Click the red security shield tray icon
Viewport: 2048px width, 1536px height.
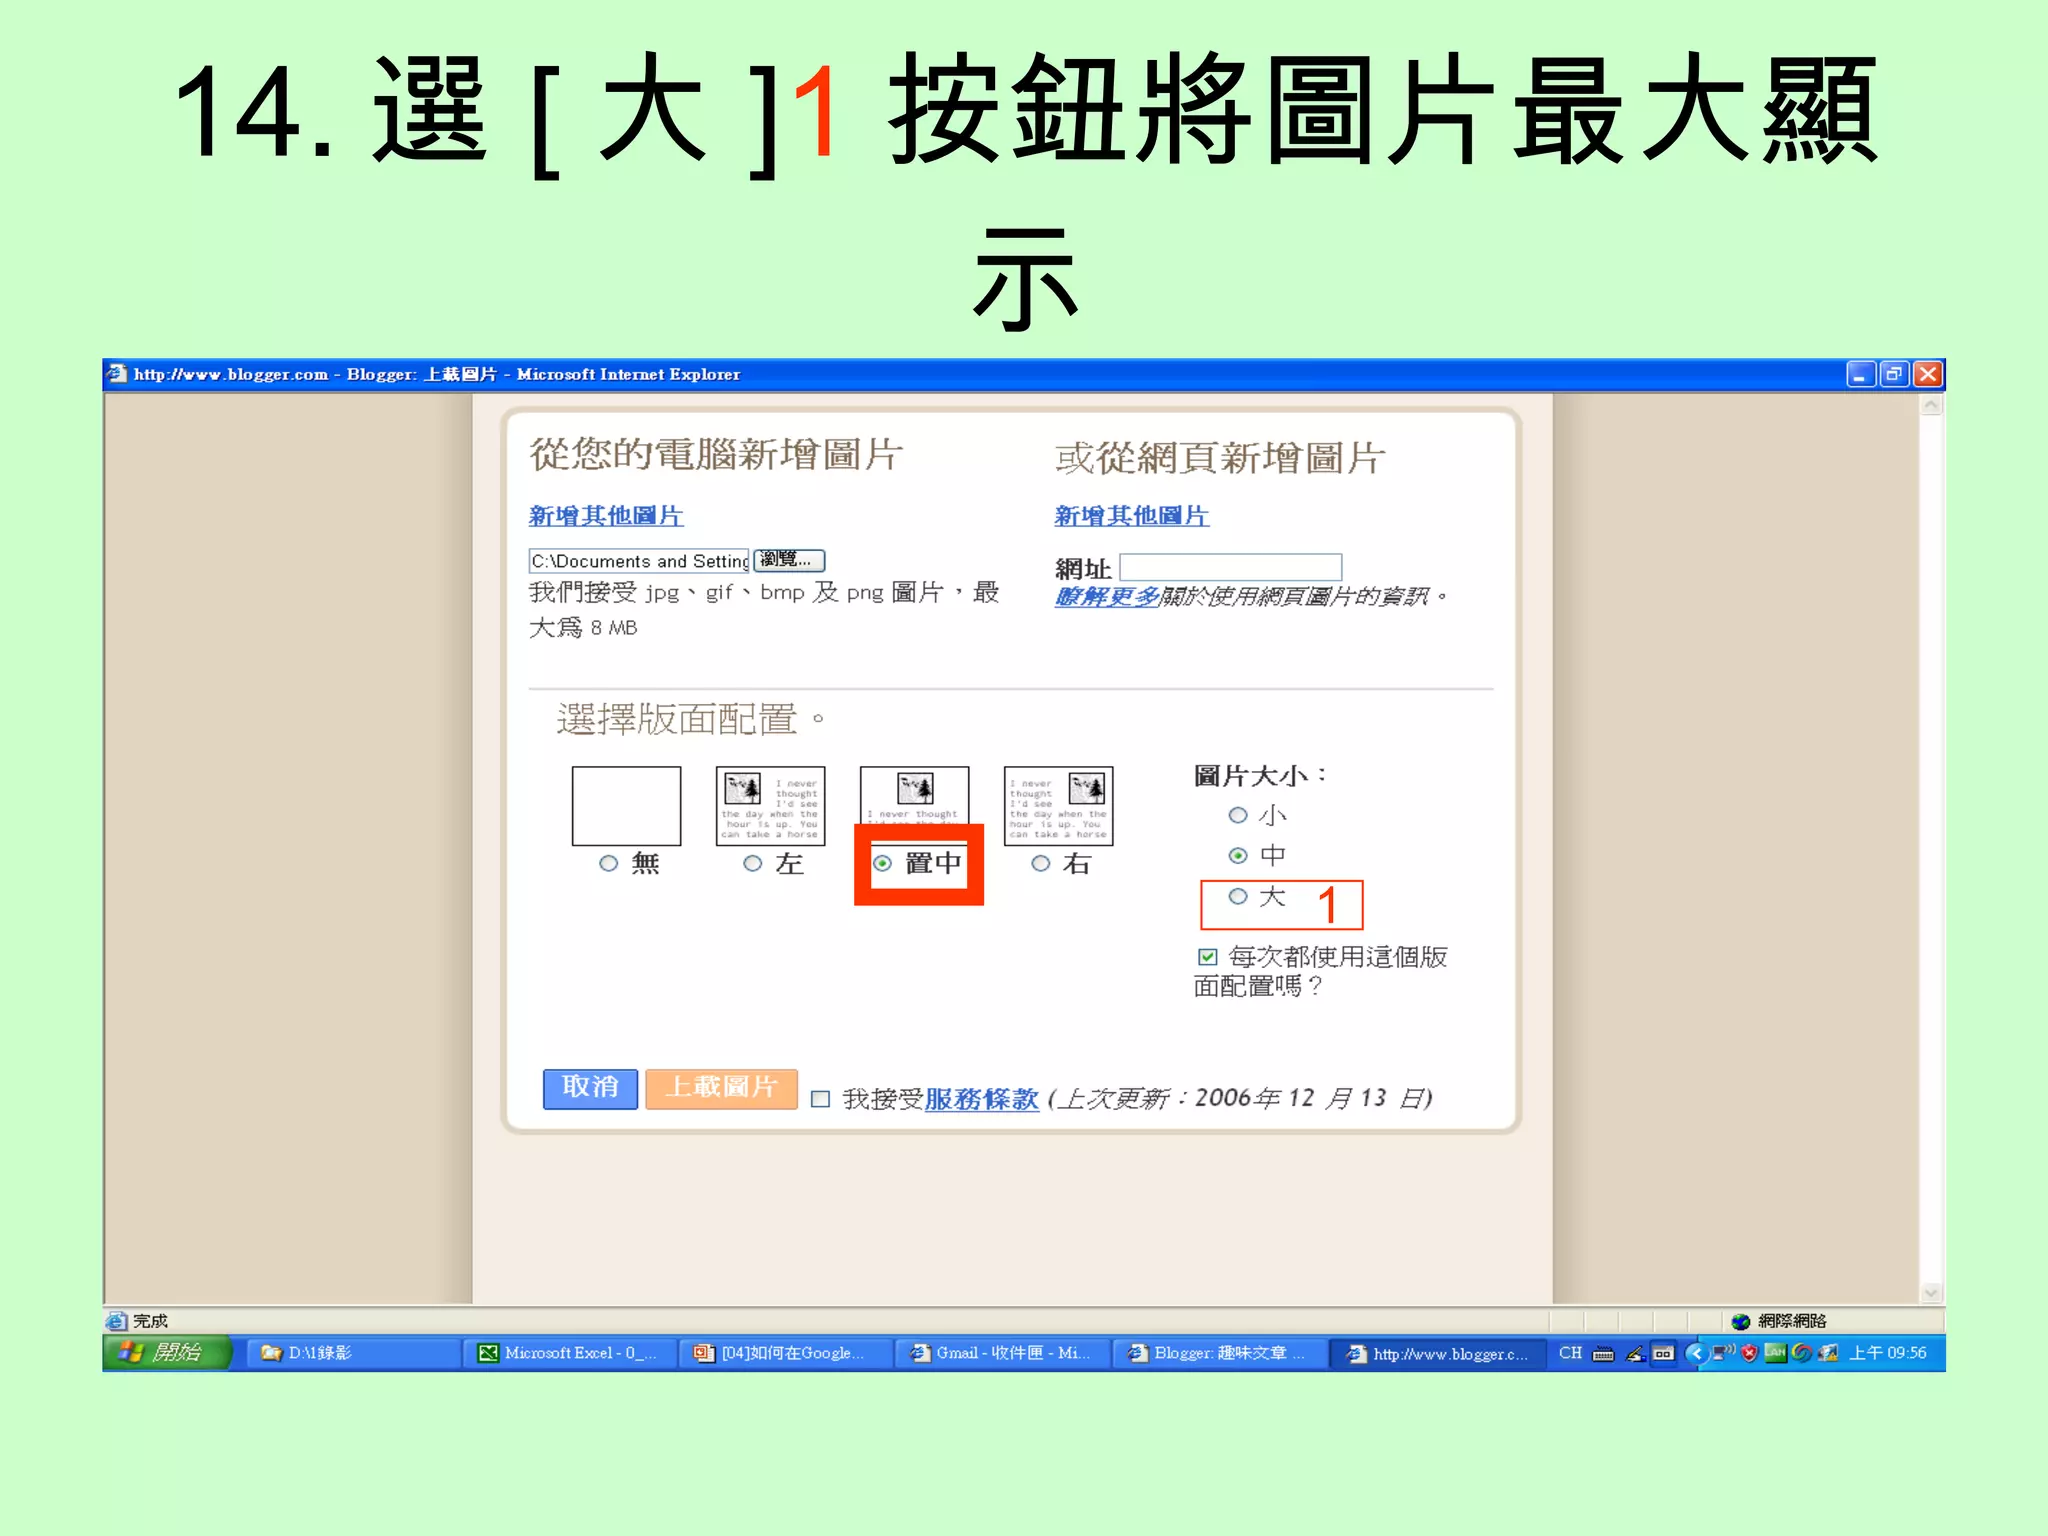pos(1749,1353)
